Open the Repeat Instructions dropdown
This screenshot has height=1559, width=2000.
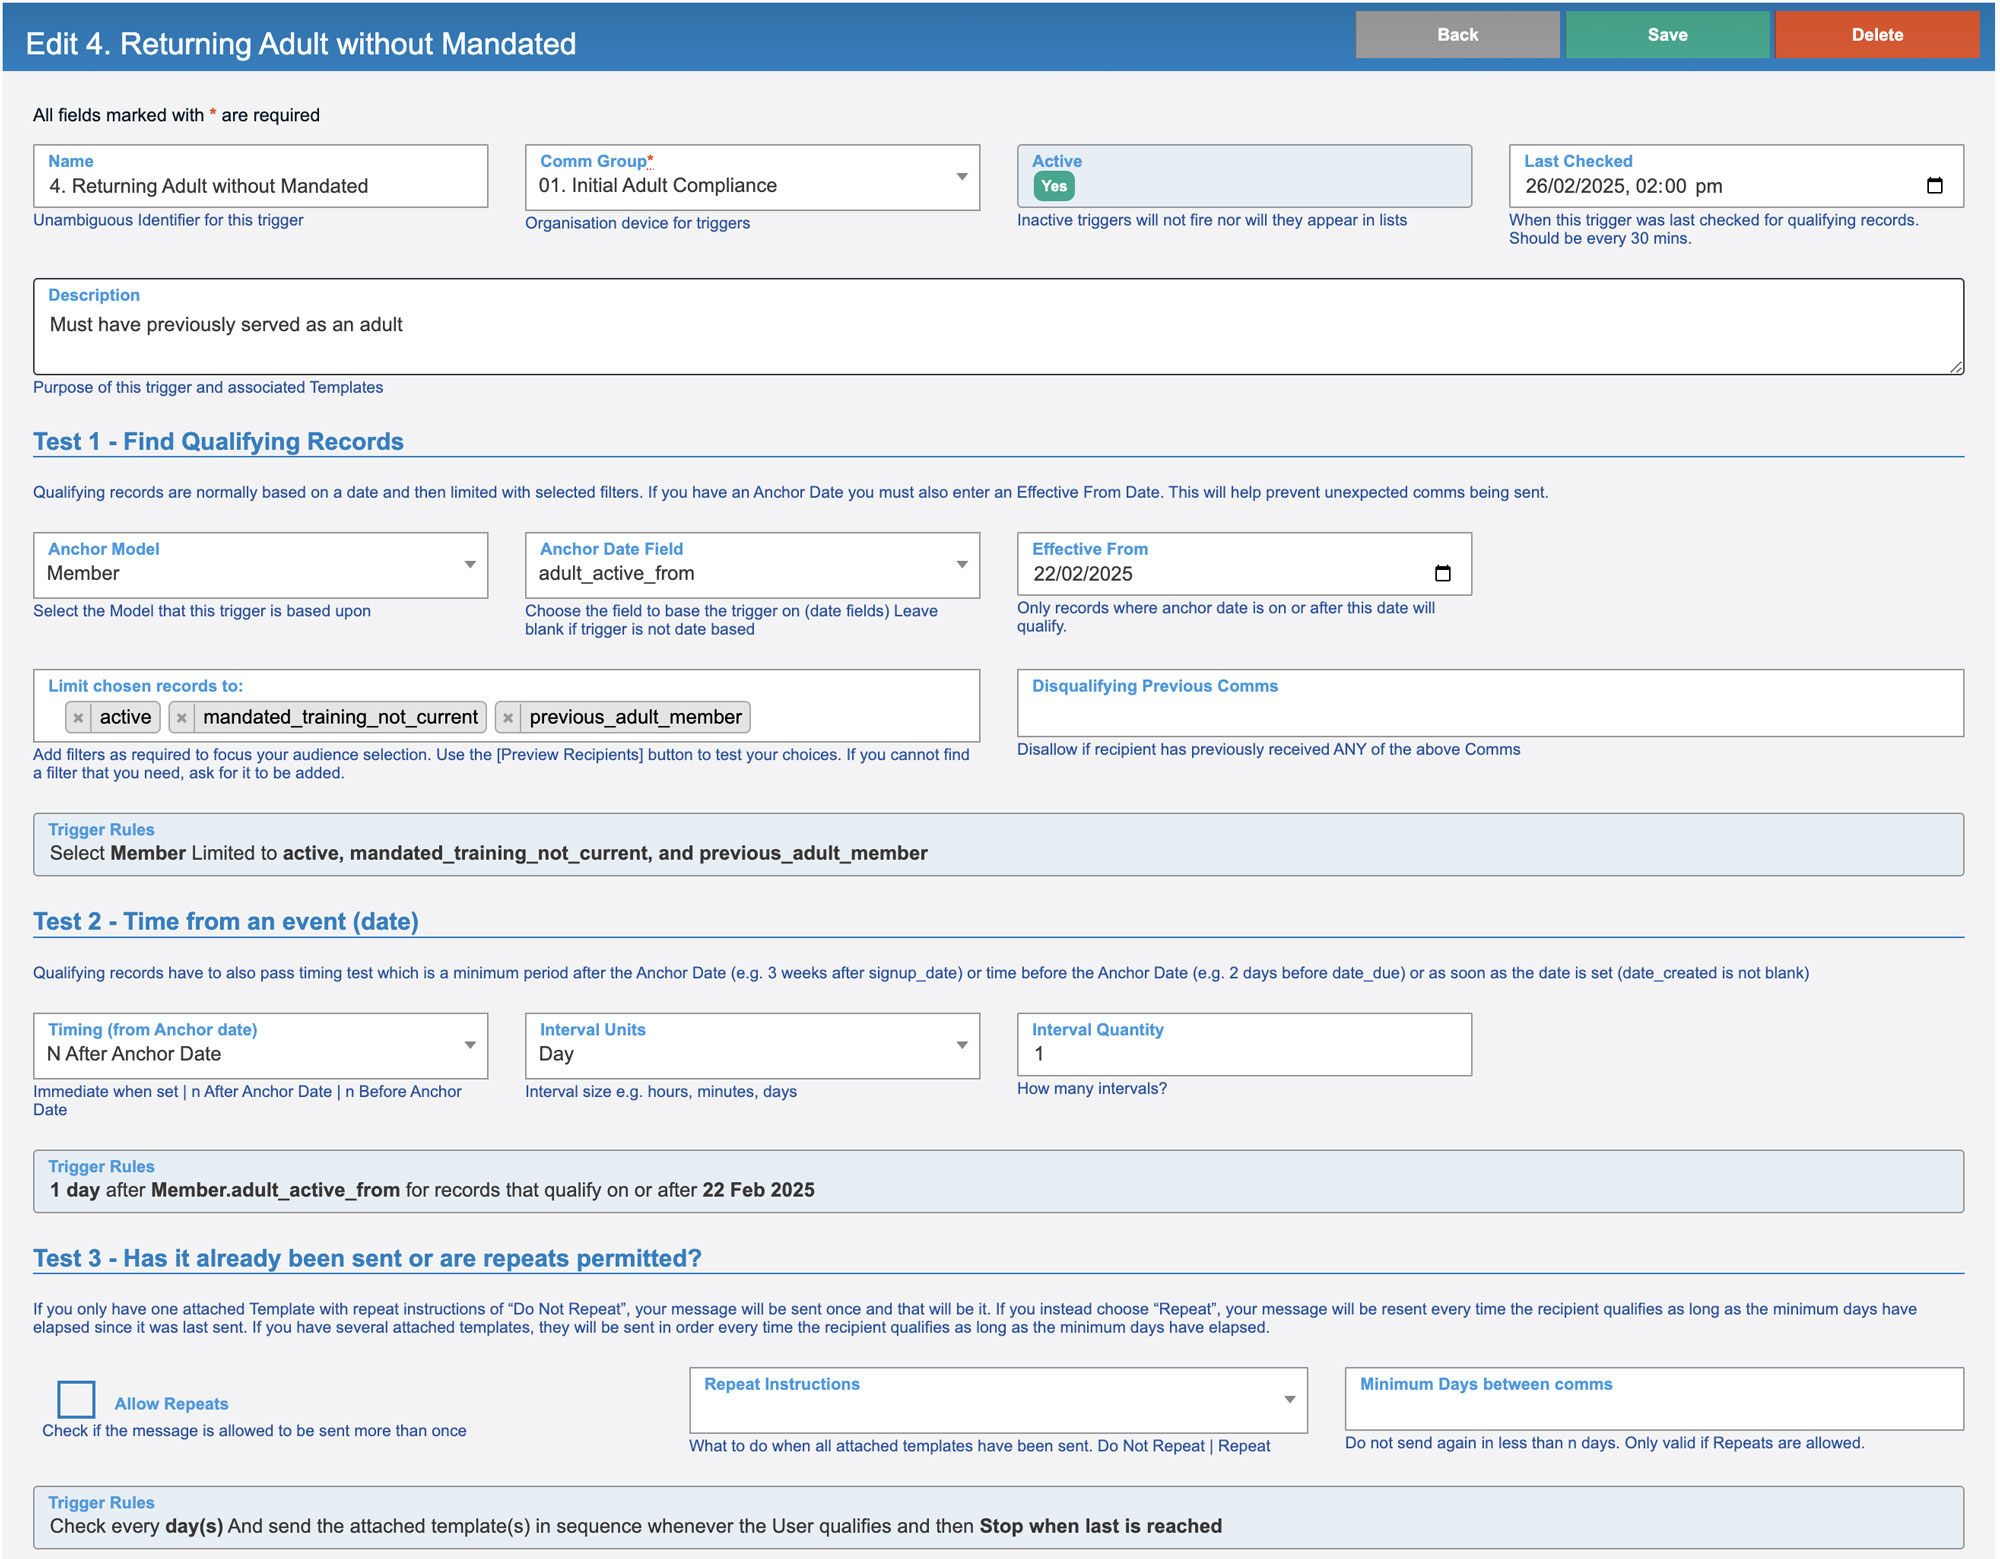(998, 1400)
